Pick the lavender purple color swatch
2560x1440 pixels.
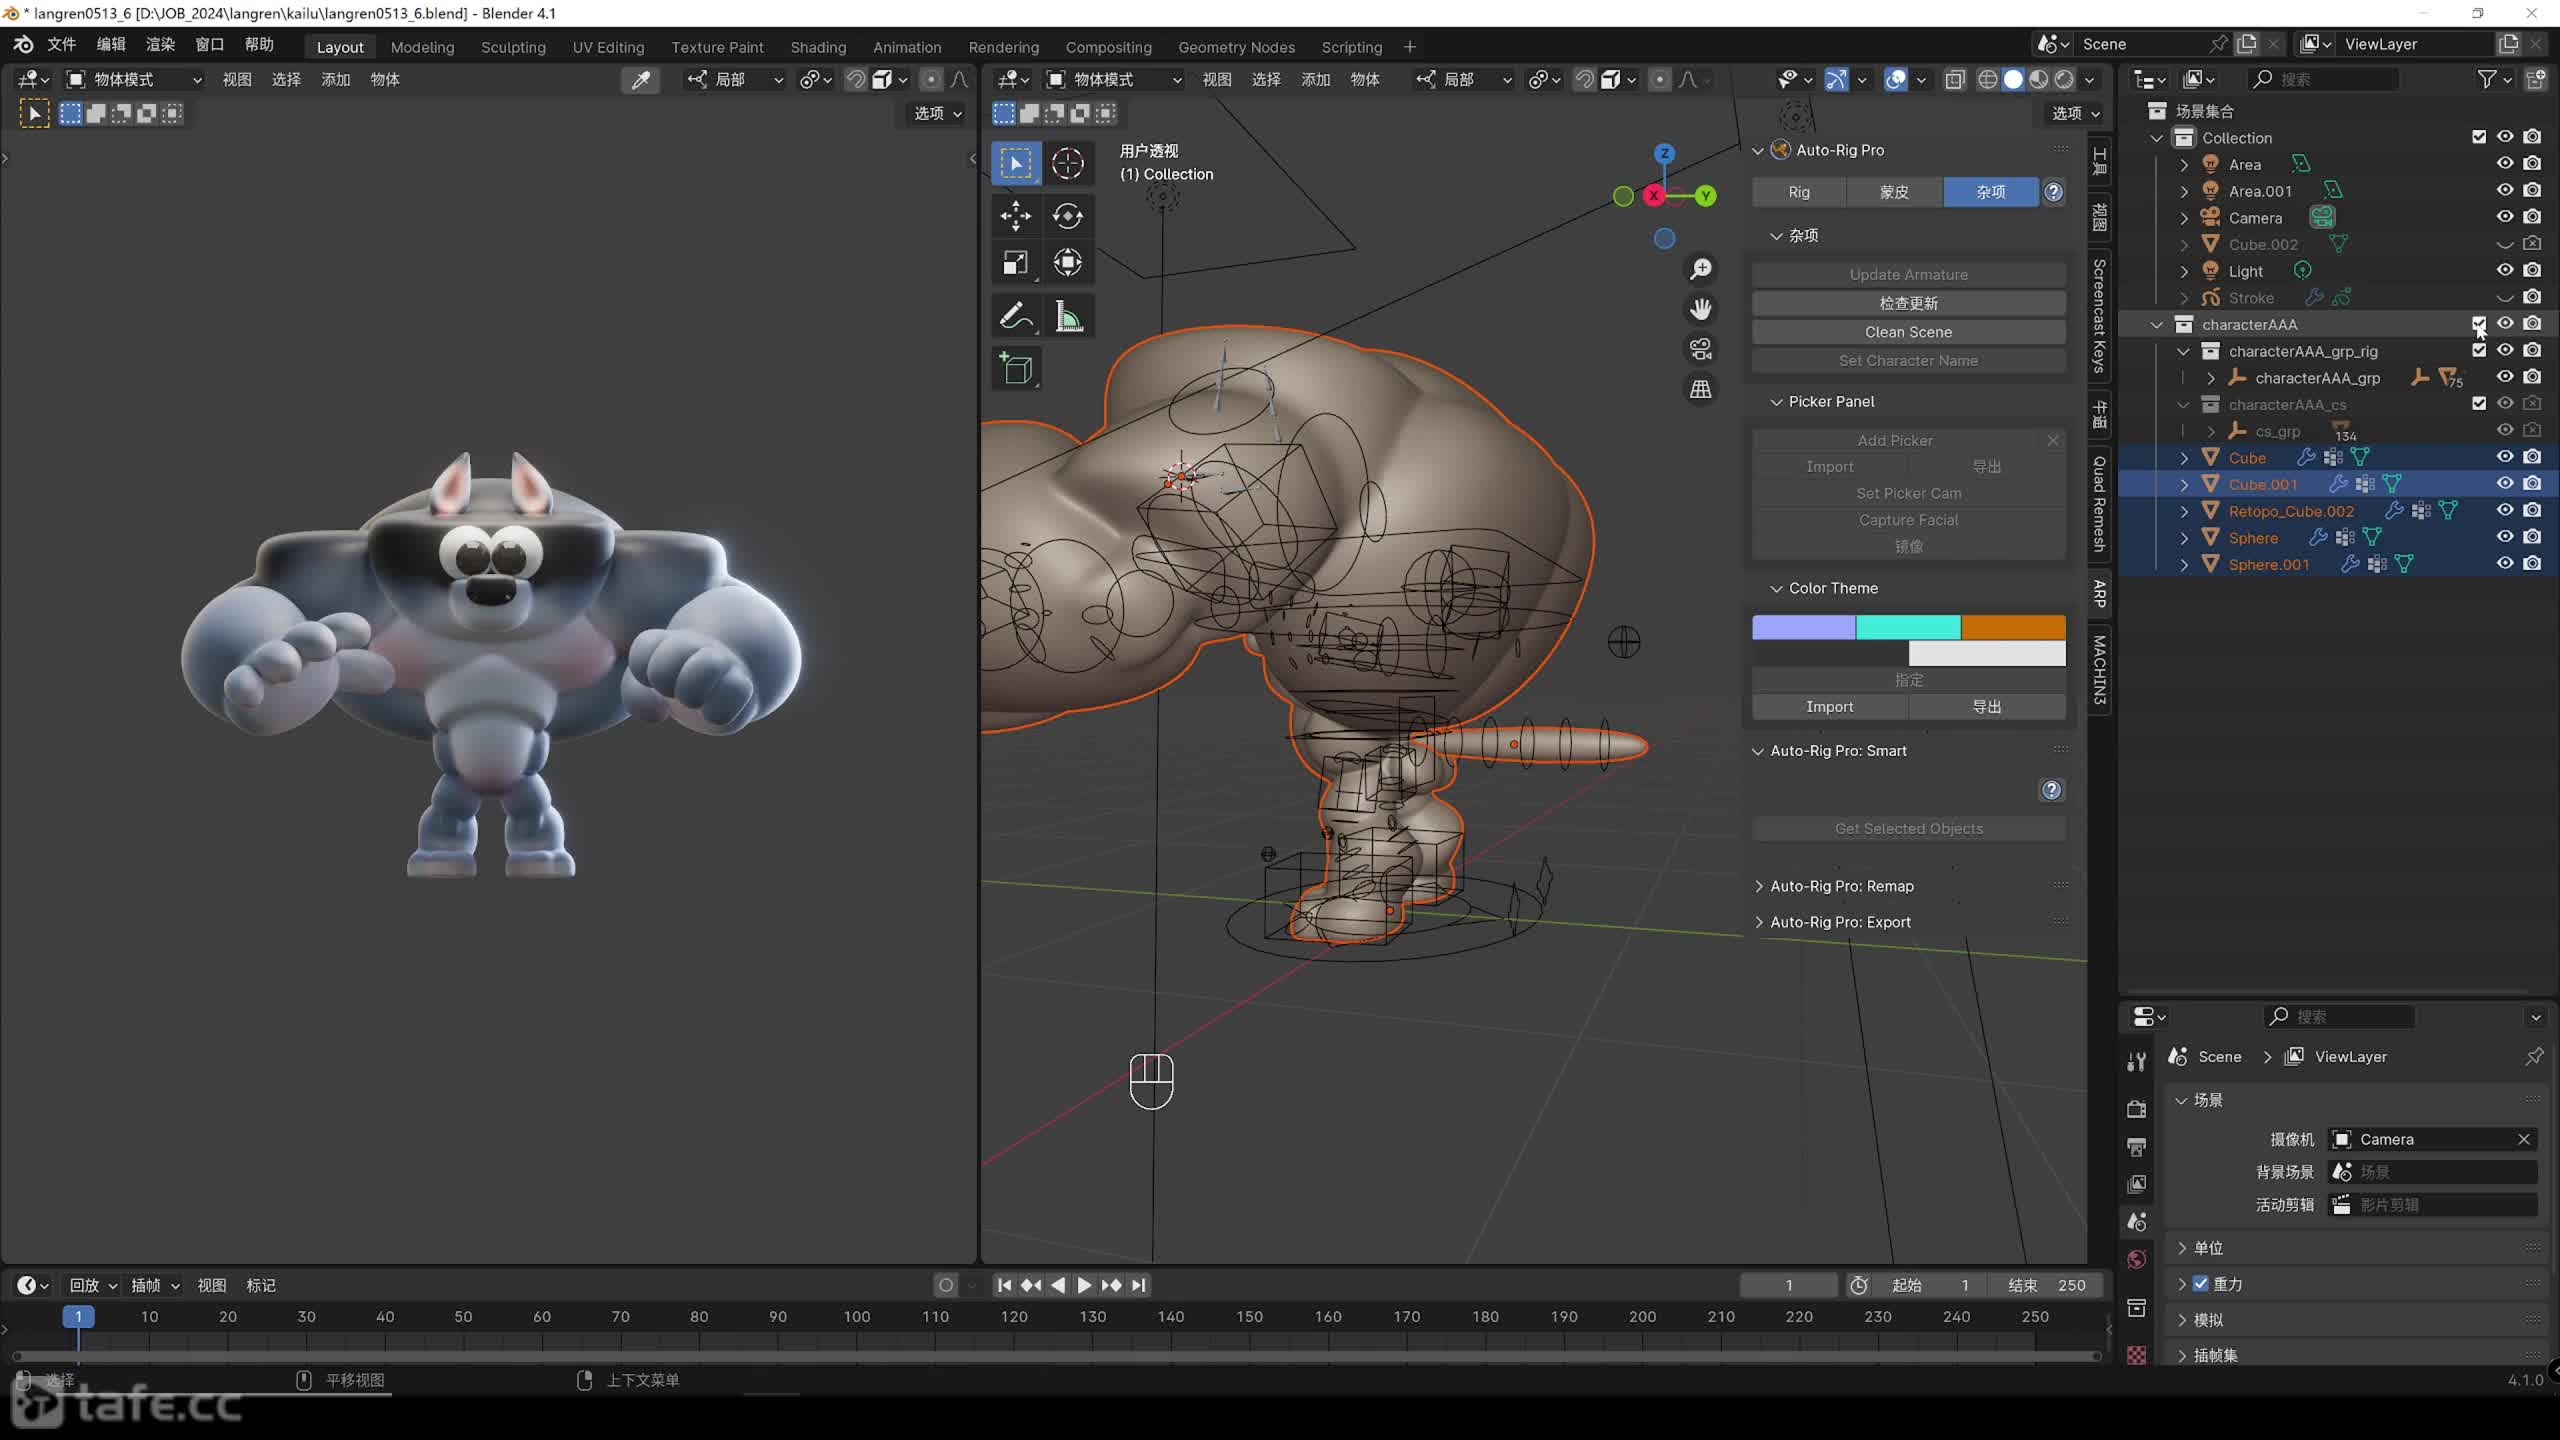(1804, 627)
